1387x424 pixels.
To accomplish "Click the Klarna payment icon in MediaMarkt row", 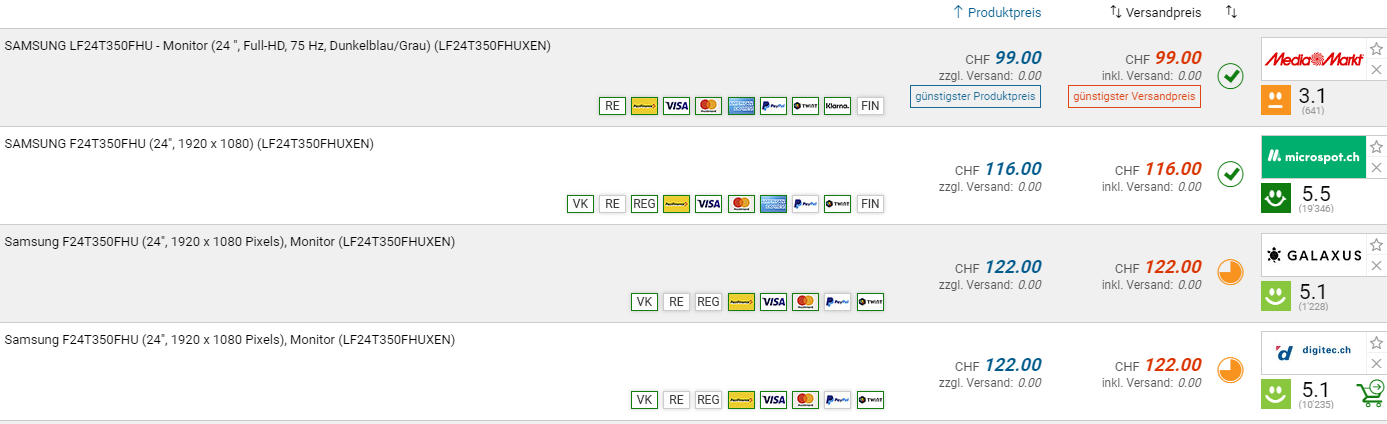I will (837, 105).
